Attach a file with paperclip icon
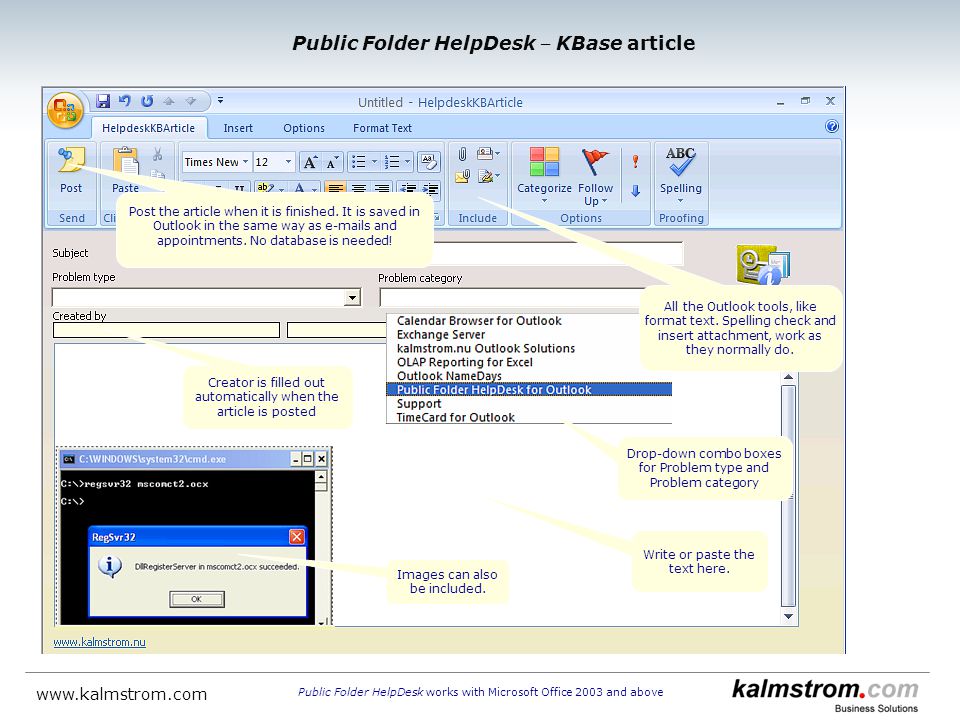The image size is (960, 720). coord(462,154)
